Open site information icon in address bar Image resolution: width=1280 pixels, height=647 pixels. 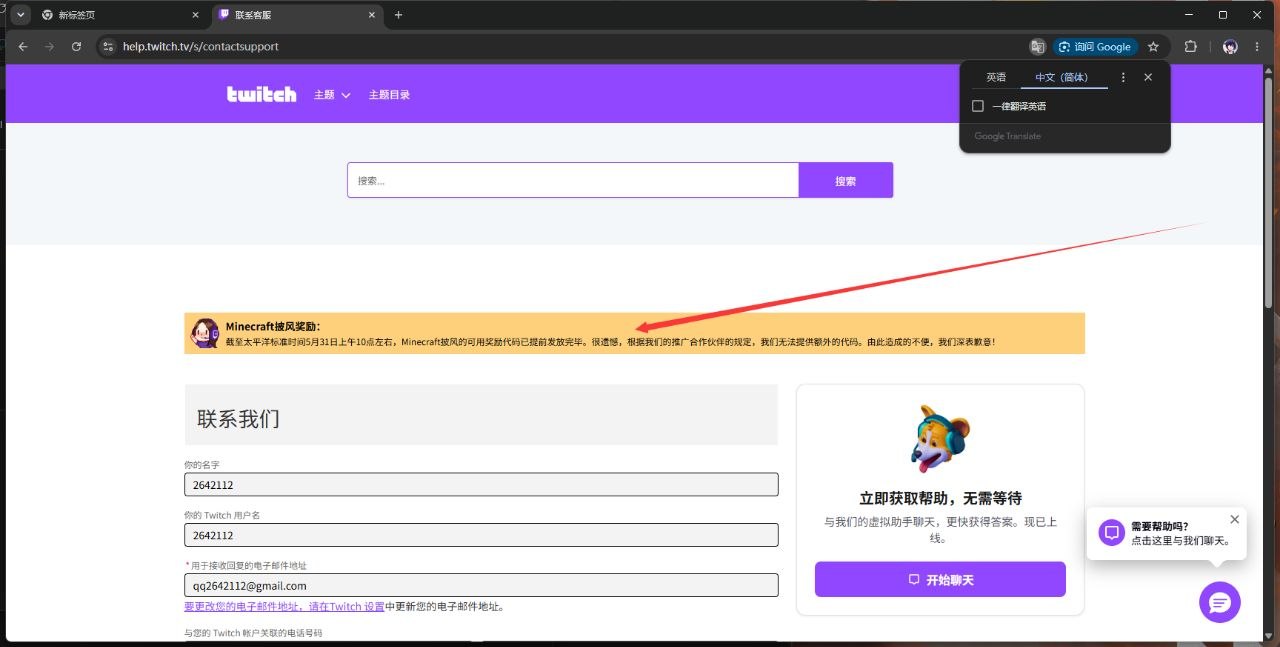(x=109, y=46)
